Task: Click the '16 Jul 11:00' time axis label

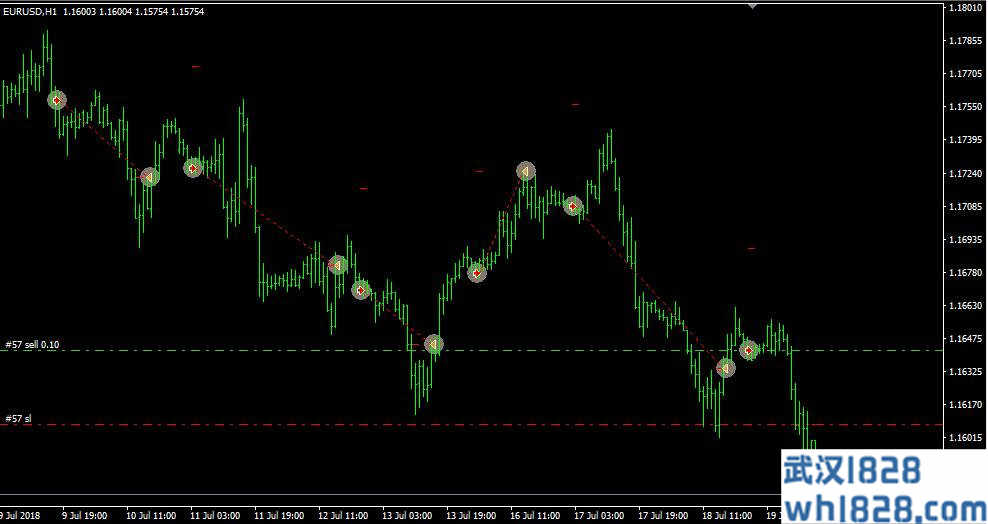Action: (x=534, y=516)
